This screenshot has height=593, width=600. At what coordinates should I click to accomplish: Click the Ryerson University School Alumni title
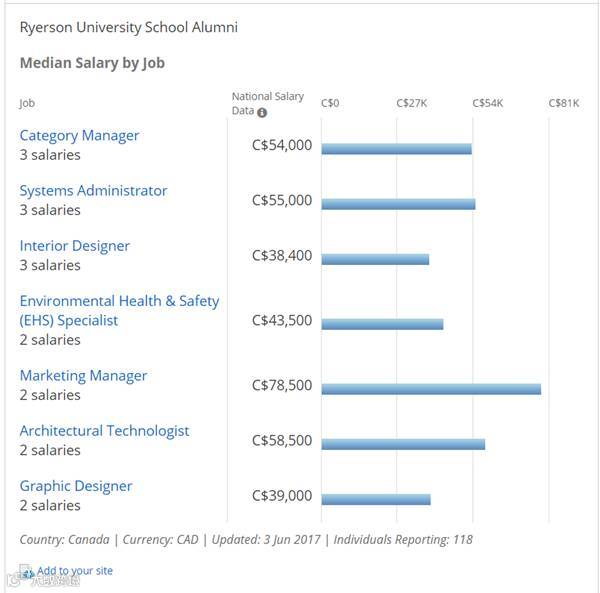(x=129, y=28)
